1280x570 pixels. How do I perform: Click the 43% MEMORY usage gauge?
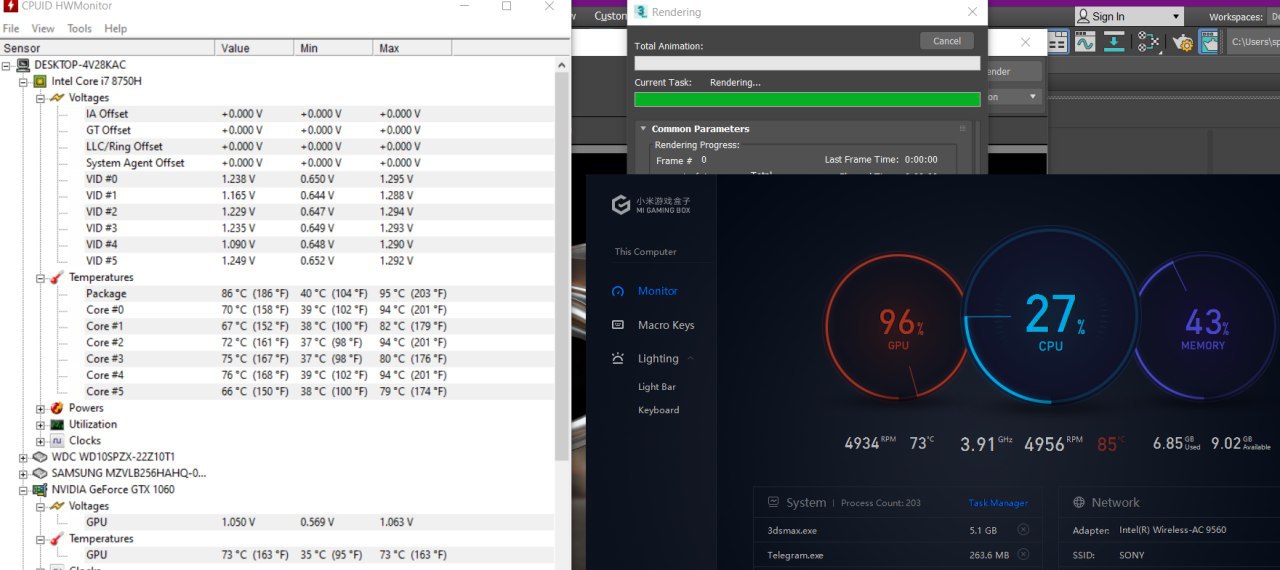[x=1203, y=328]
